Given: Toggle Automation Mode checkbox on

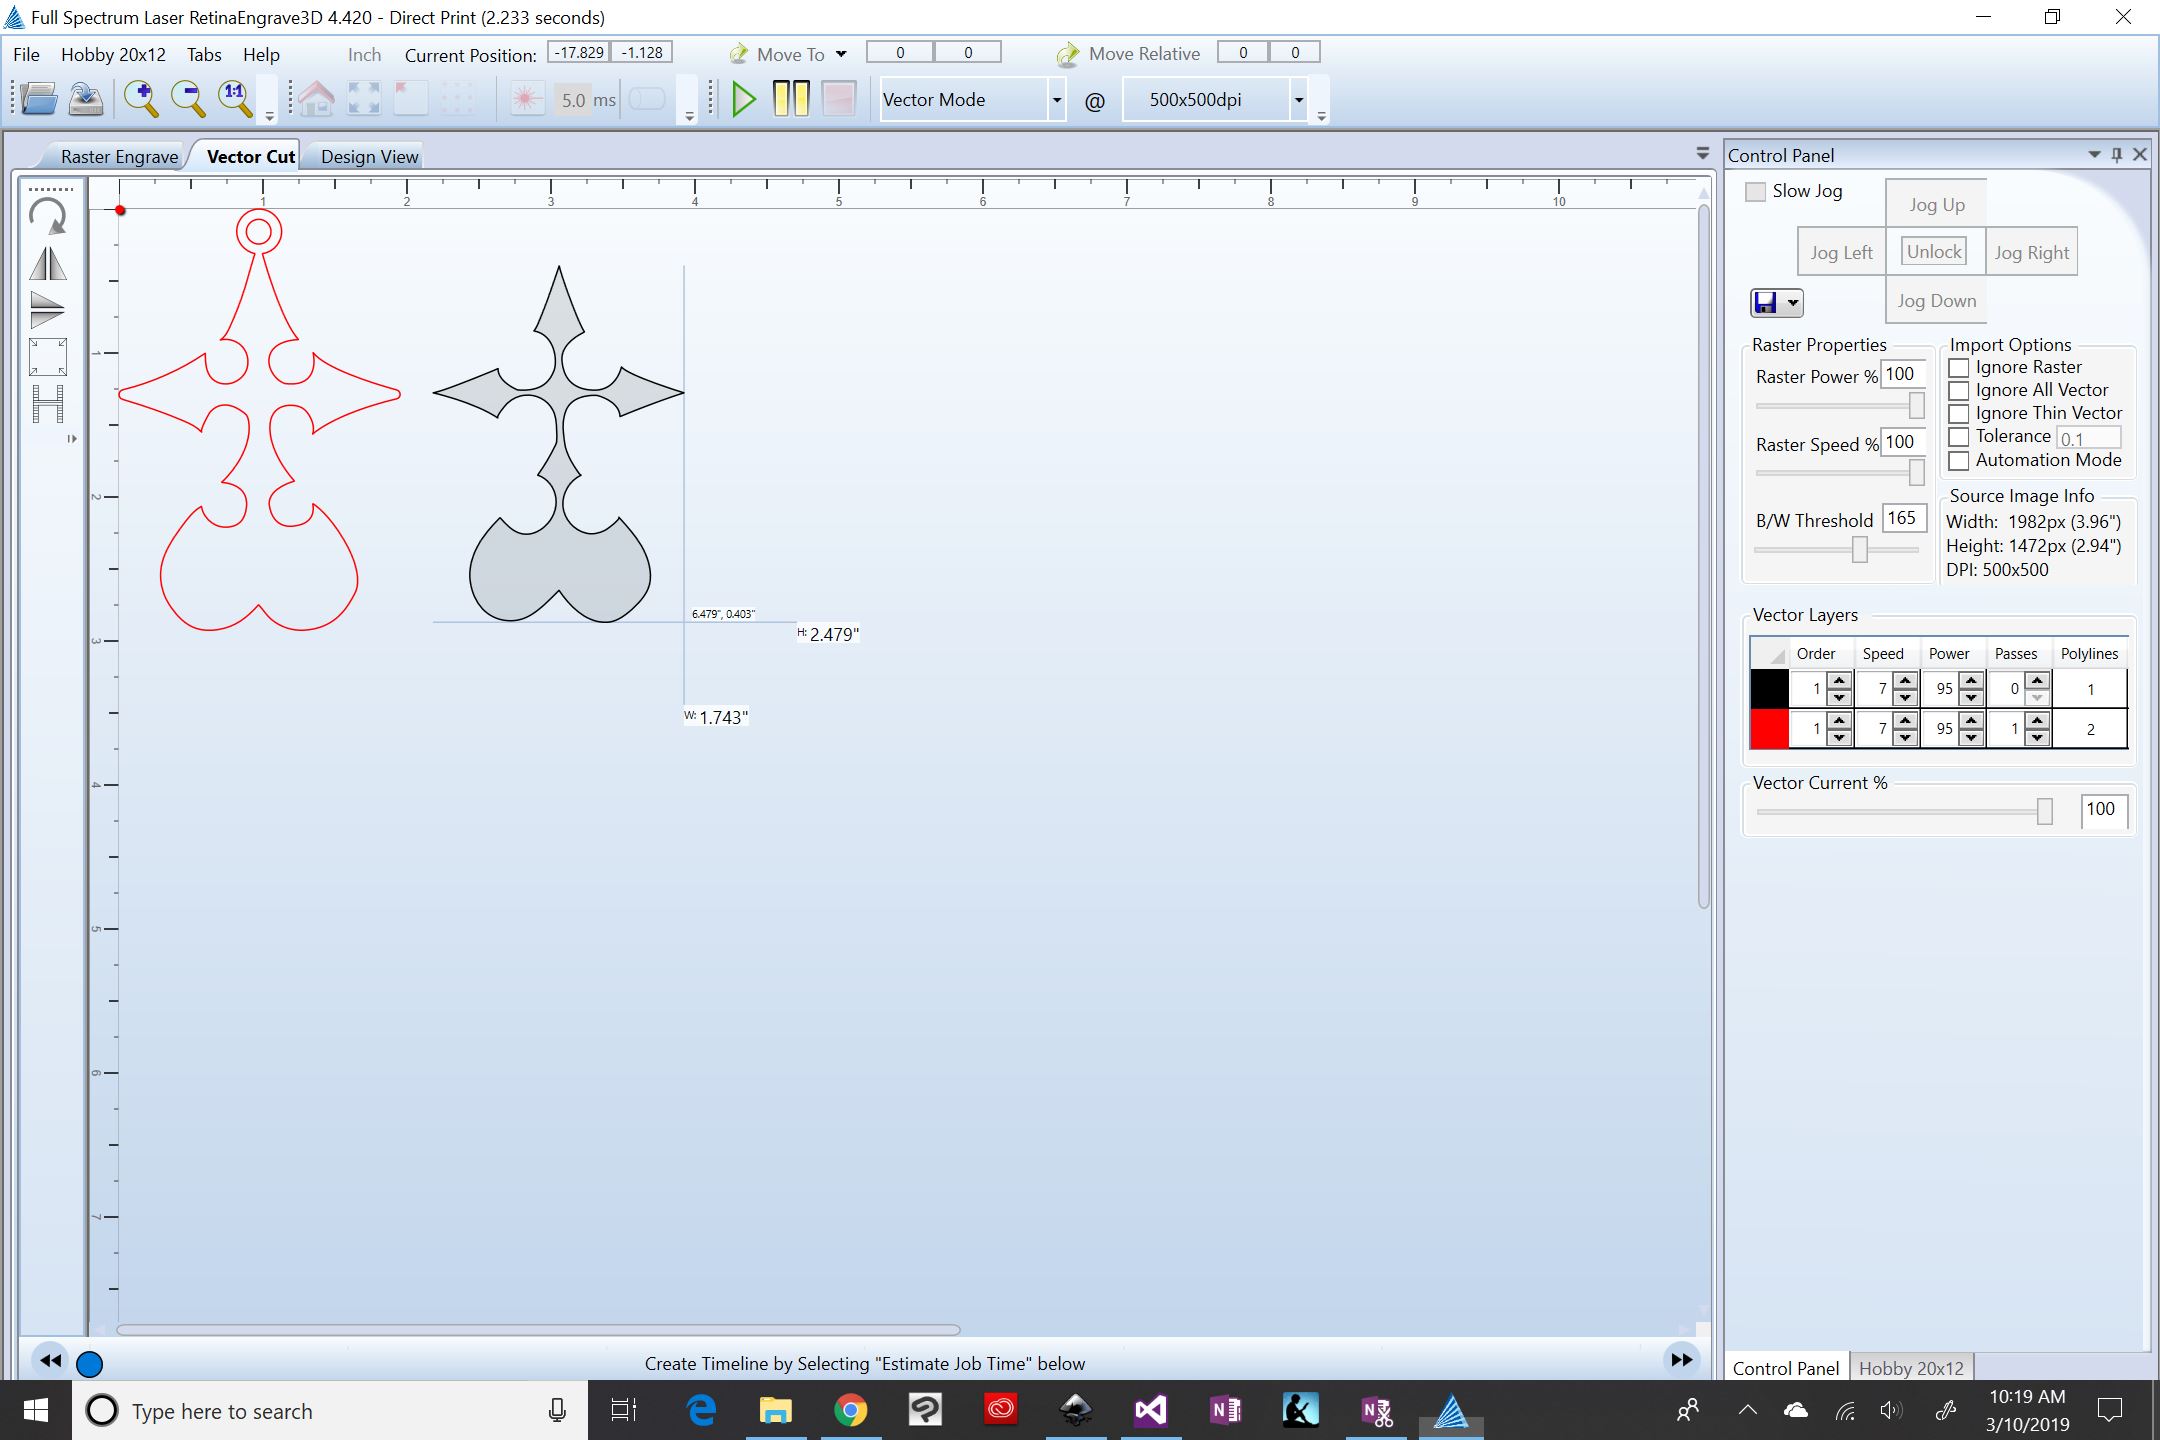Looking at the screenshot, I should (x=1958, y=463).
